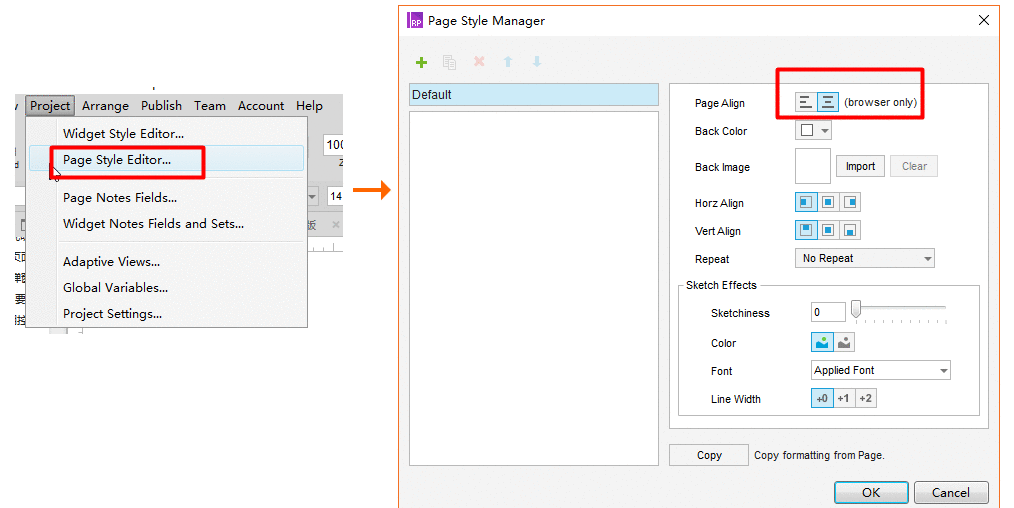Screen dimensions: 1014x508
Task: Choose Global Variables... menu entry
Action: point(167,288)
